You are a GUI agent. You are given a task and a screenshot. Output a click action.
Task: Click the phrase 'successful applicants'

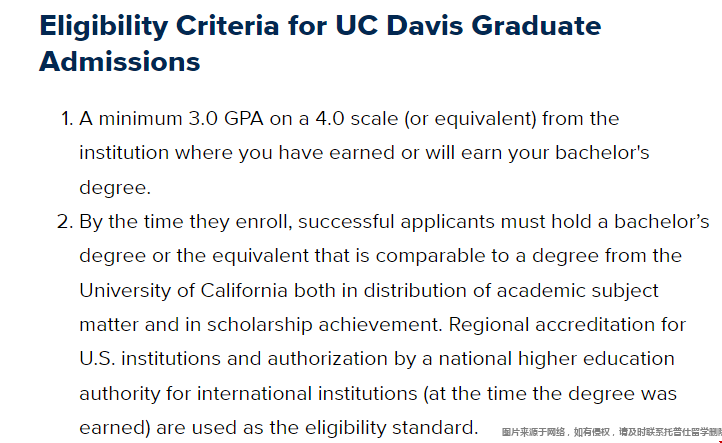click(x=396, y=222)
